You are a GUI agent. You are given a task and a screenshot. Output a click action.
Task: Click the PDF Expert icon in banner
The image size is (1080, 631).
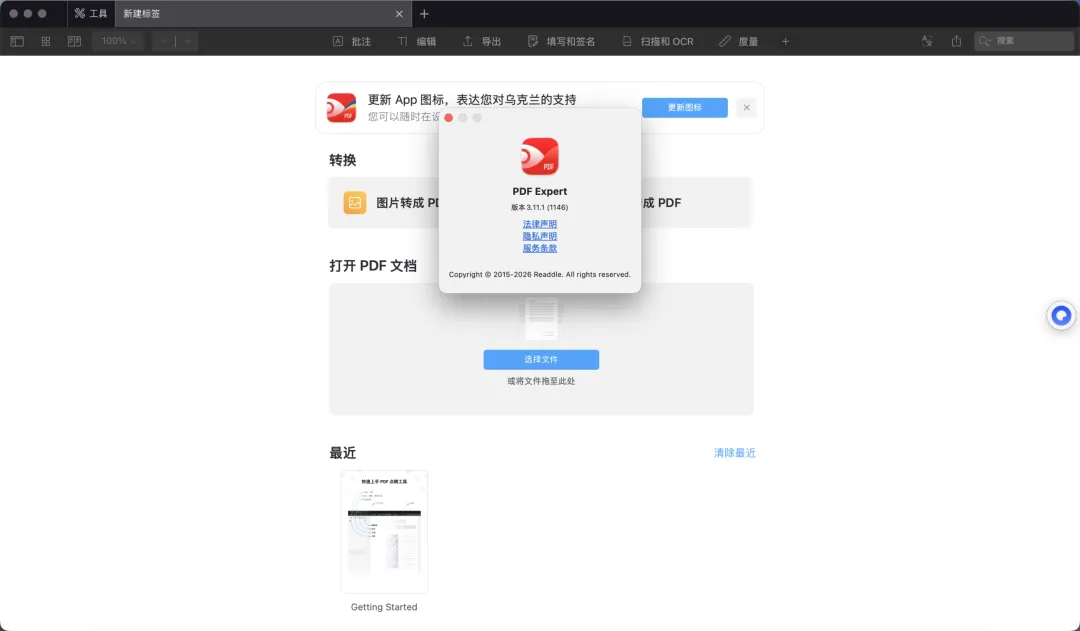[x=342, y=107]
